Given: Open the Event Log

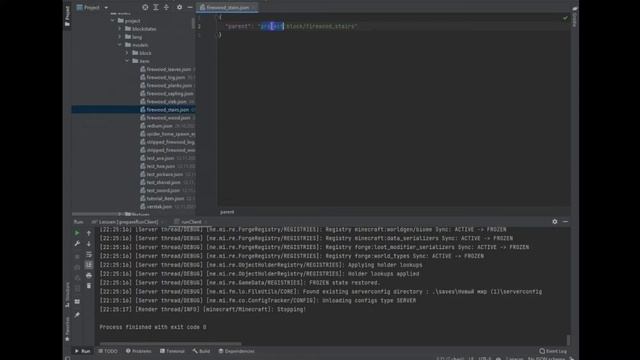Looking at the screenshot, I should point(553,351).
